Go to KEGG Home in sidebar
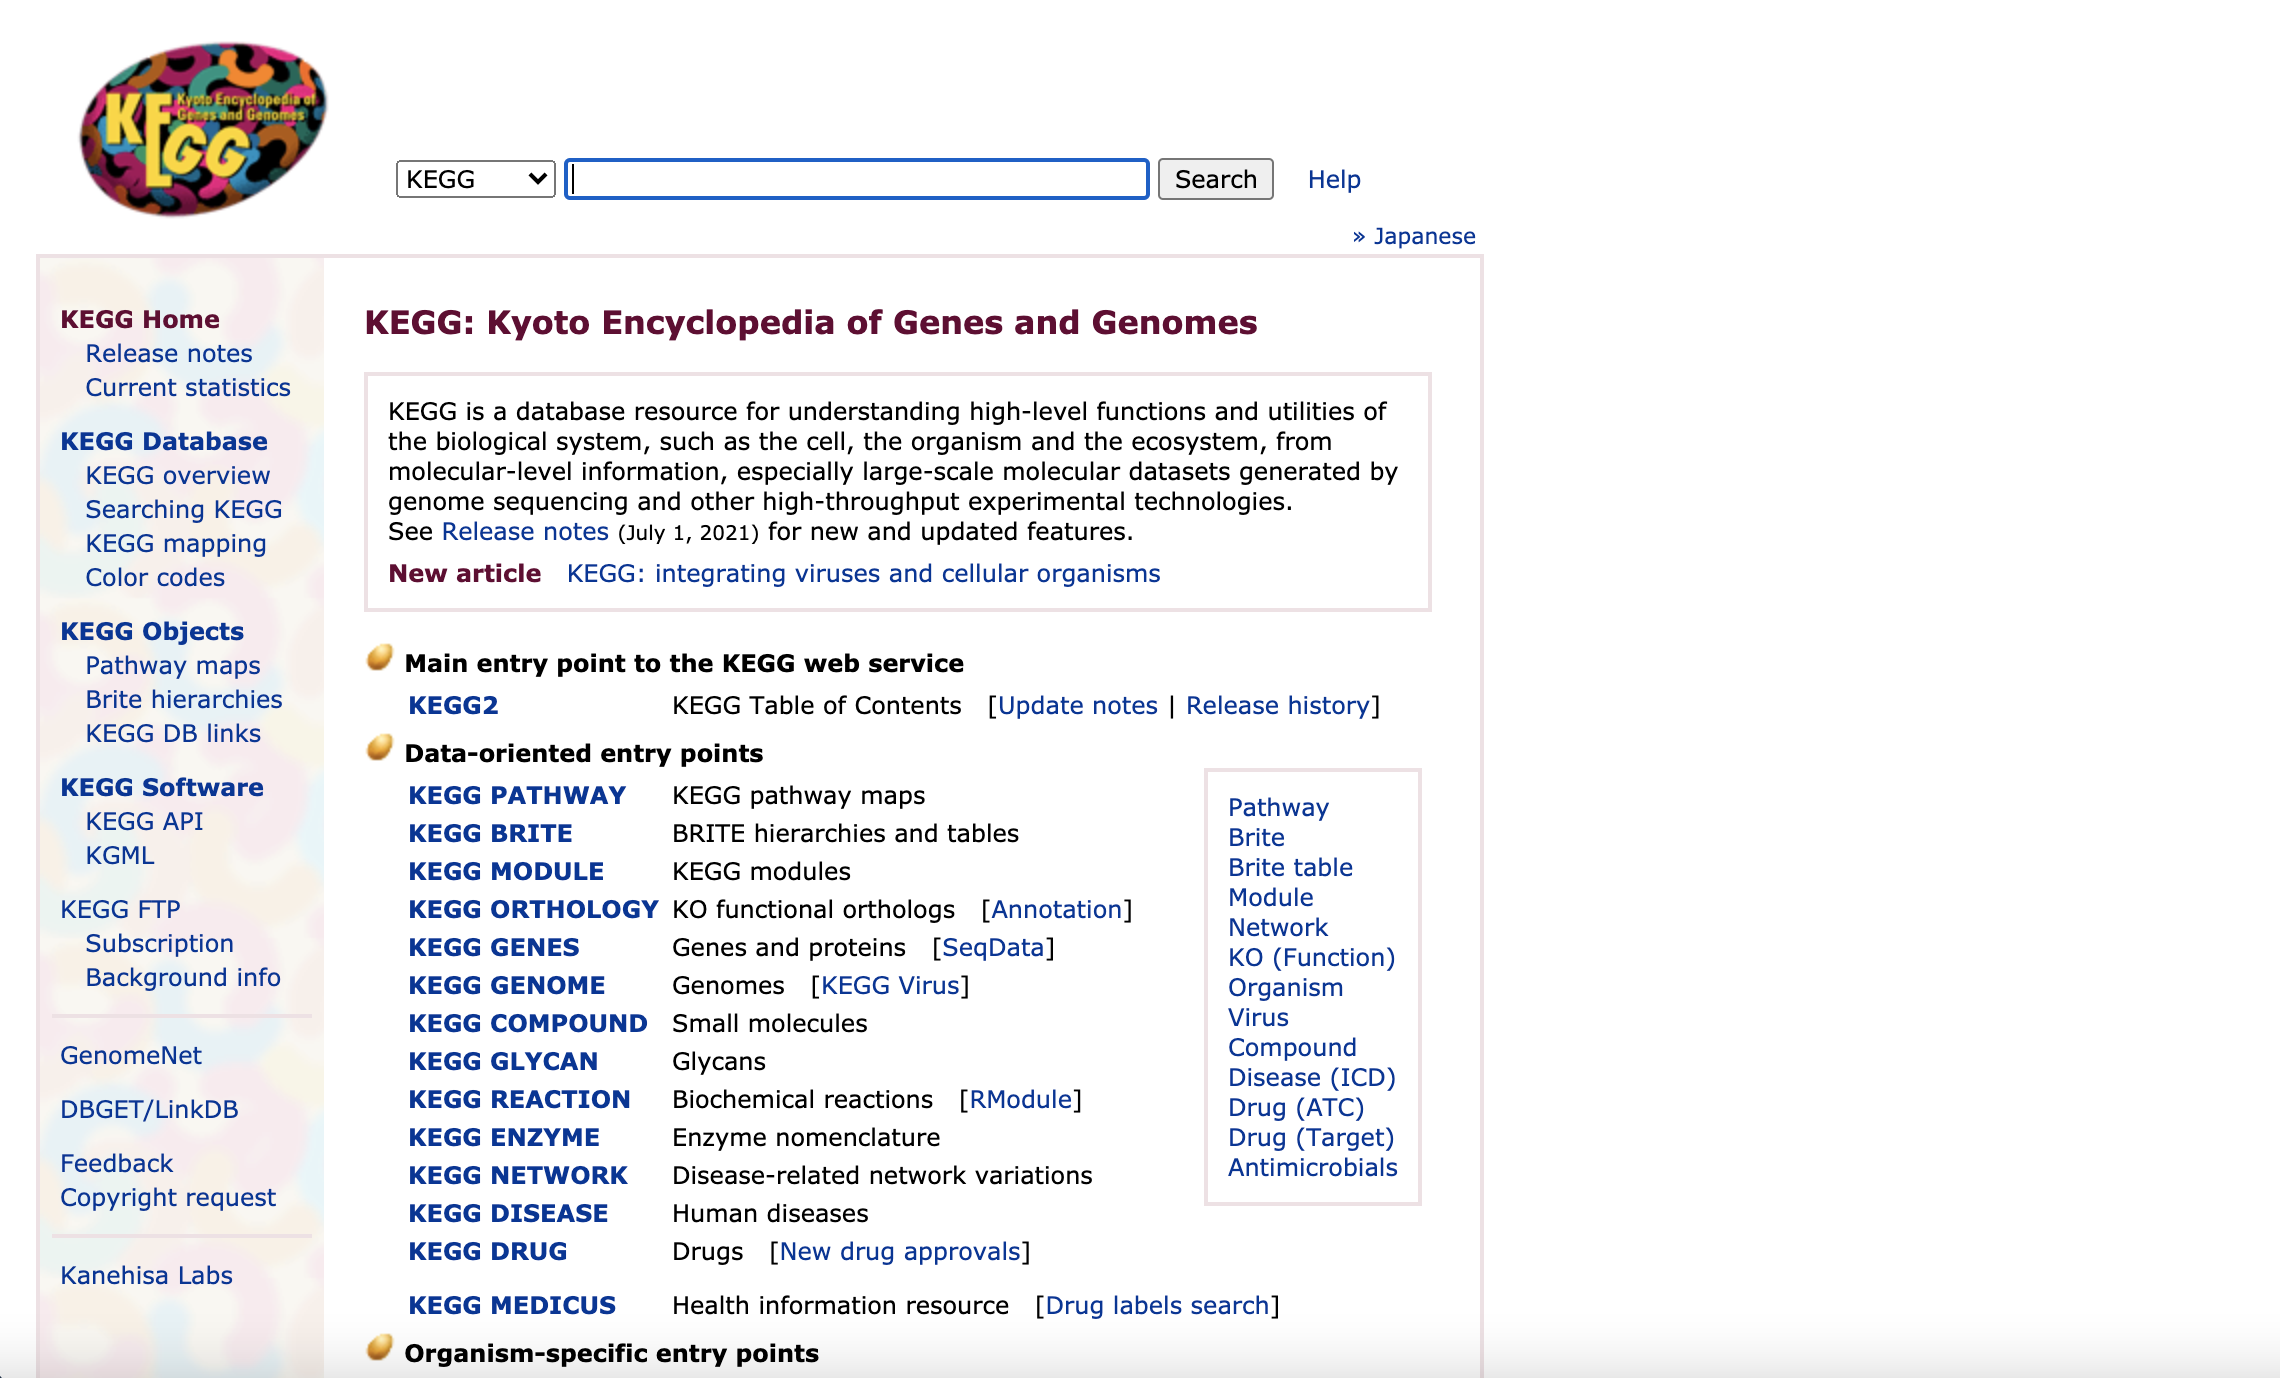Screen dimensions: 2280x1378 140,319
